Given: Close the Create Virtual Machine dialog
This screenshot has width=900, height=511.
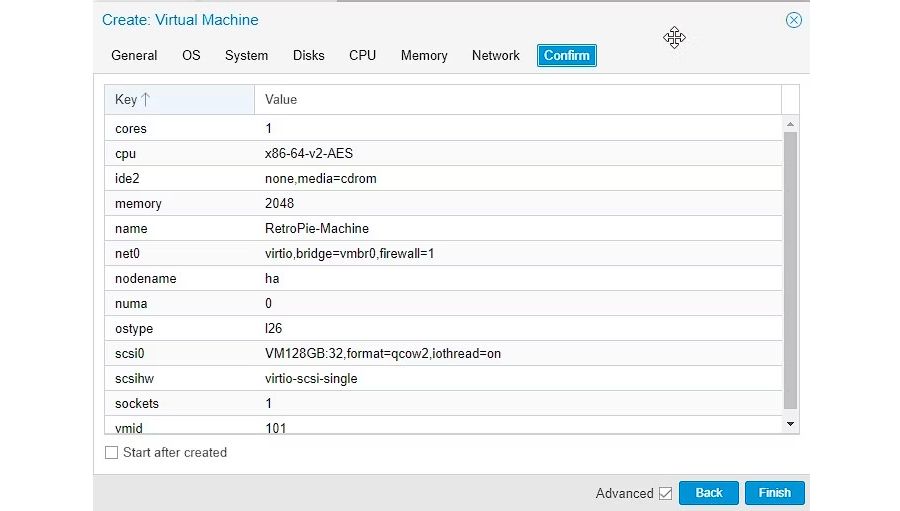Looking at the screenshot, I should click(793, 20).
